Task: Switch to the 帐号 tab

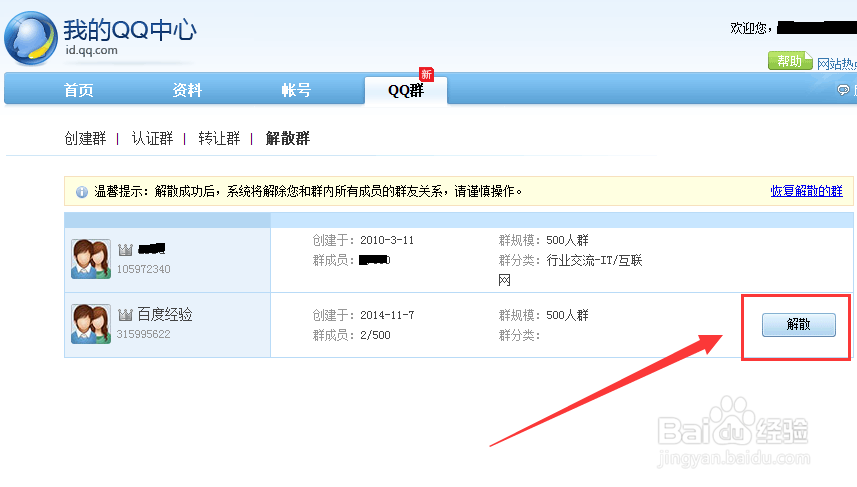Action: [296, 90]
